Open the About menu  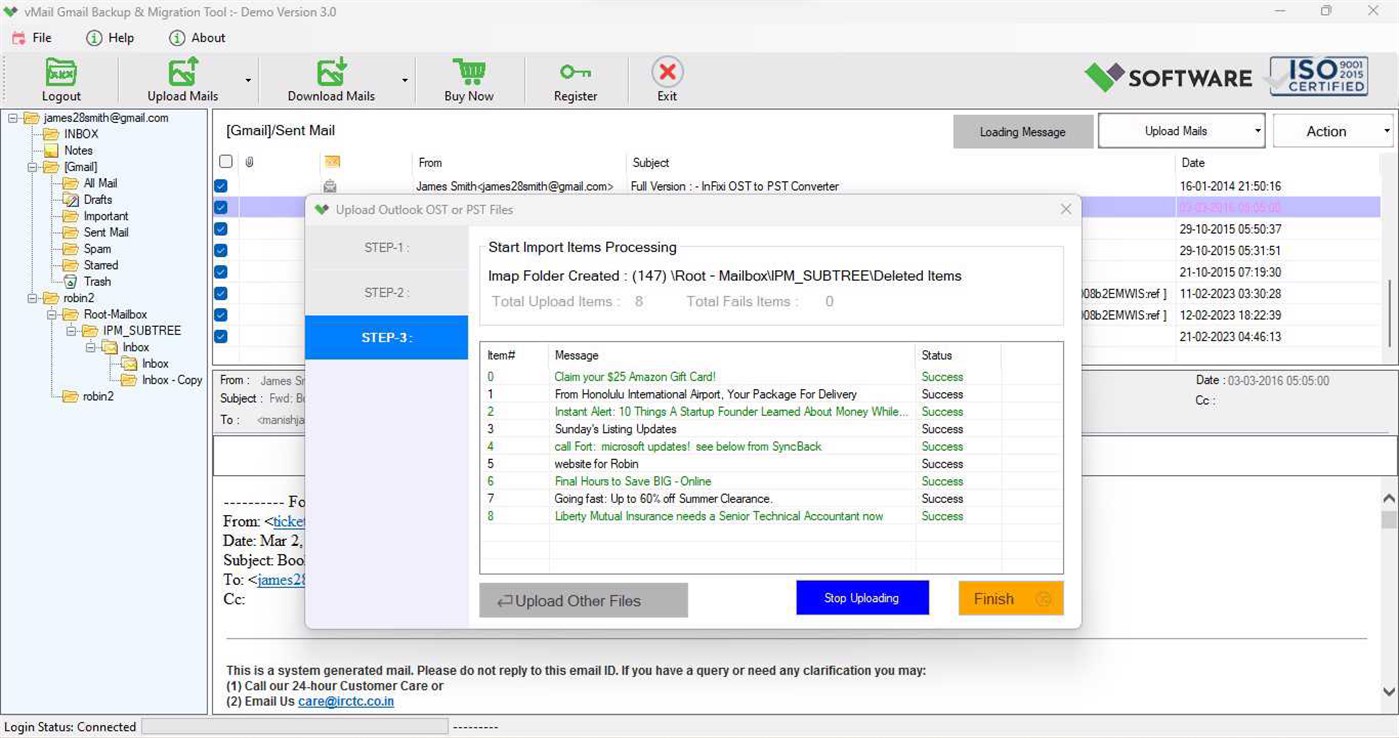[197, 38]
